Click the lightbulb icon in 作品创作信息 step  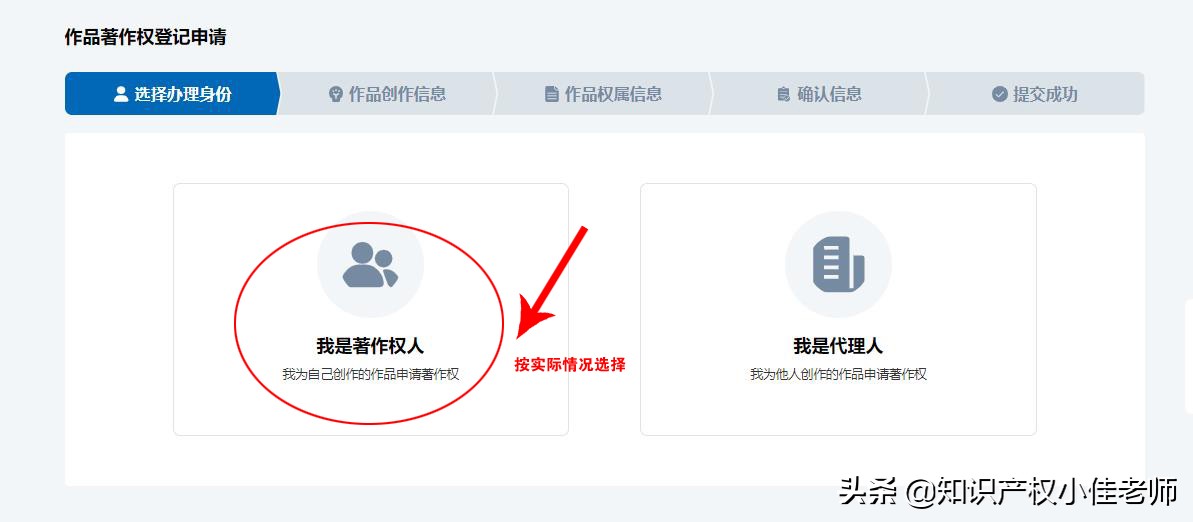[336, 94]
